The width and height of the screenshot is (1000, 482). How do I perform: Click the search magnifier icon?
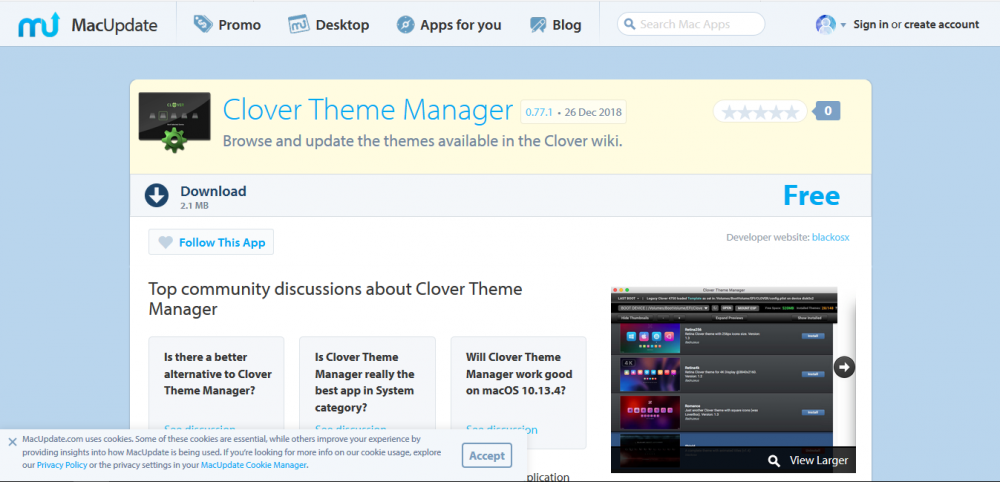[629, 25]
